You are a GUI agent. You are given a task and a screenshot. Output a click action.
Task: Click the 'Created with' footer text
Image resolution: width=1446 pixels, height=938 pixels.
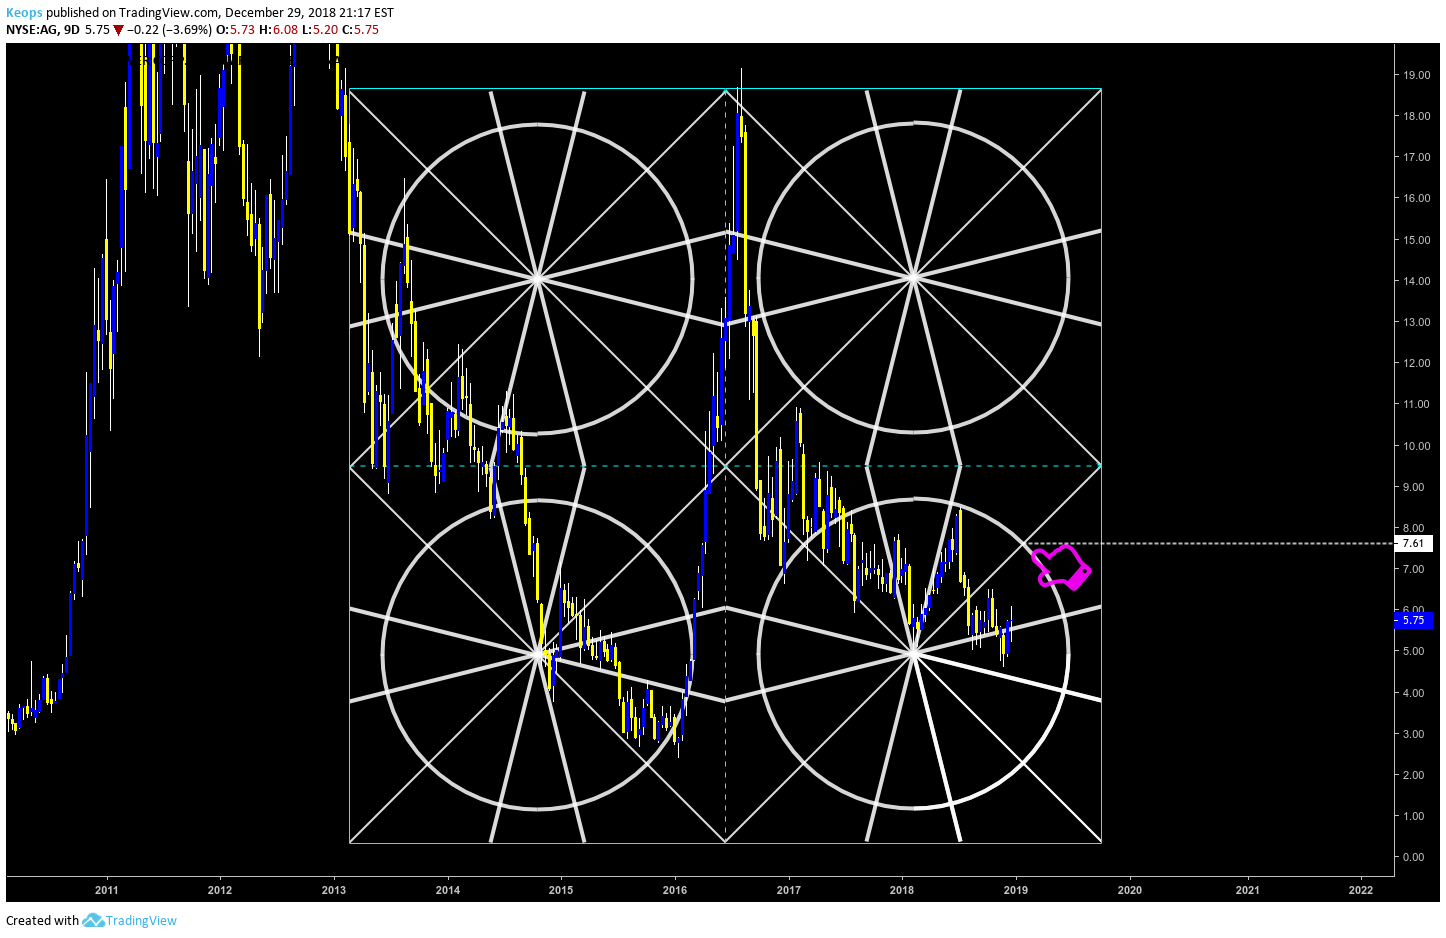point(42,921)
